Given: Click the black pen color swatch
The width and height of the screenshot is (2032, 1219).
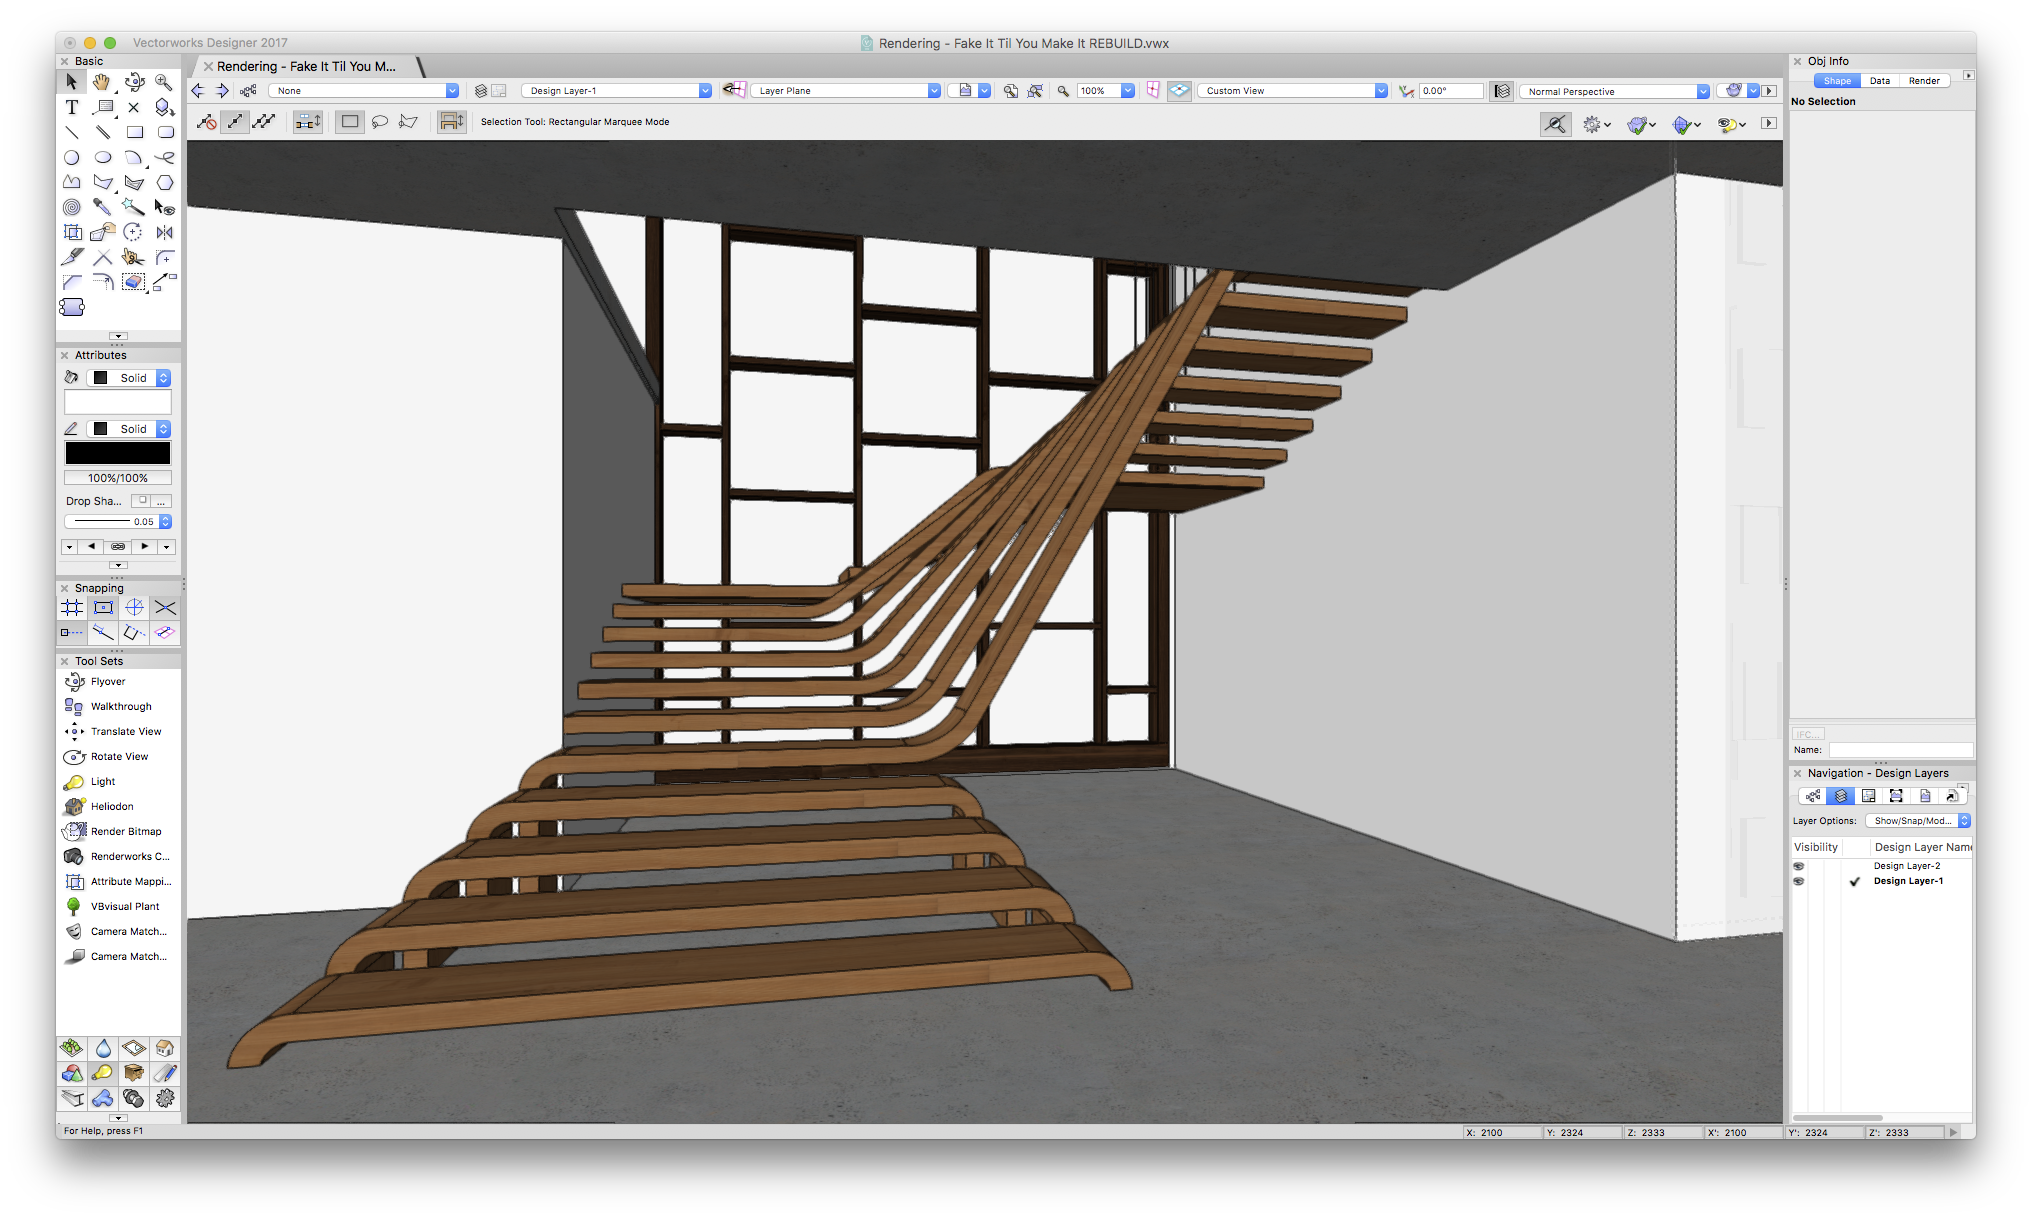Looking at the screenshot, I should [118, 453].
